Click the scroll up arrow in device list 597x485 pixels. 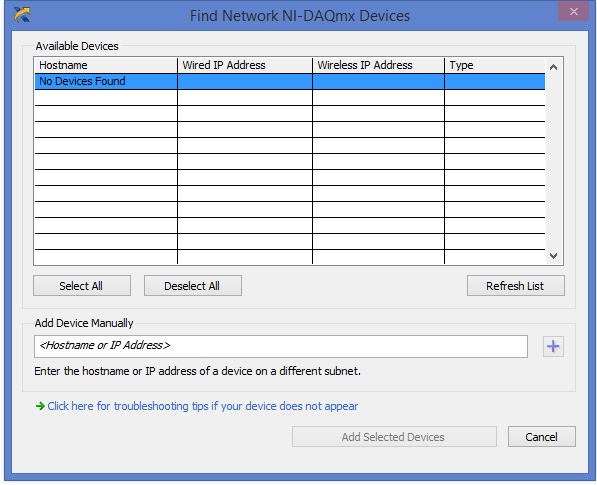coord(553,67)
